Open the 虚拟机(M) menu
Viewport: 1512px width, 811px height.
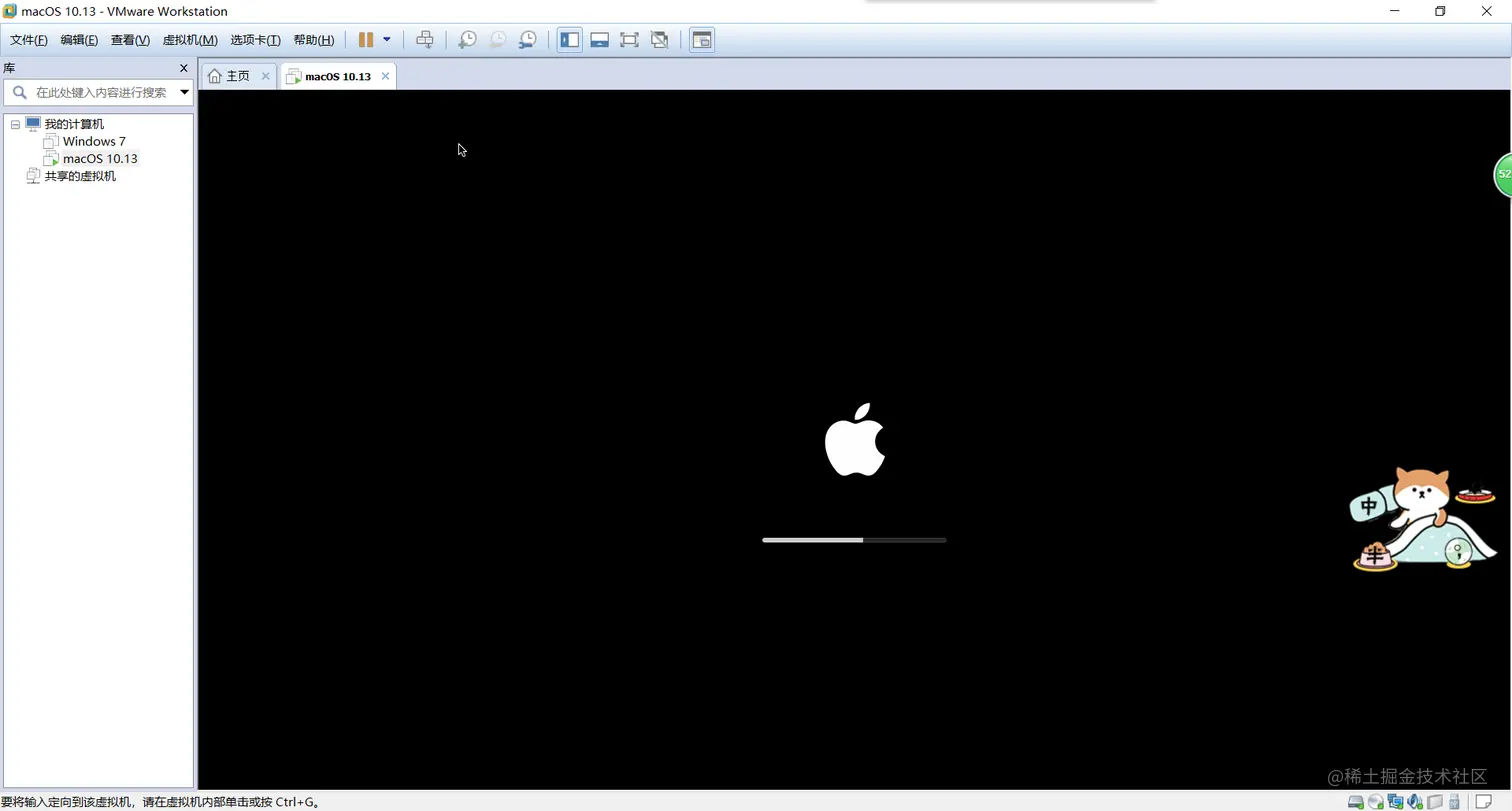pos(190,40)
